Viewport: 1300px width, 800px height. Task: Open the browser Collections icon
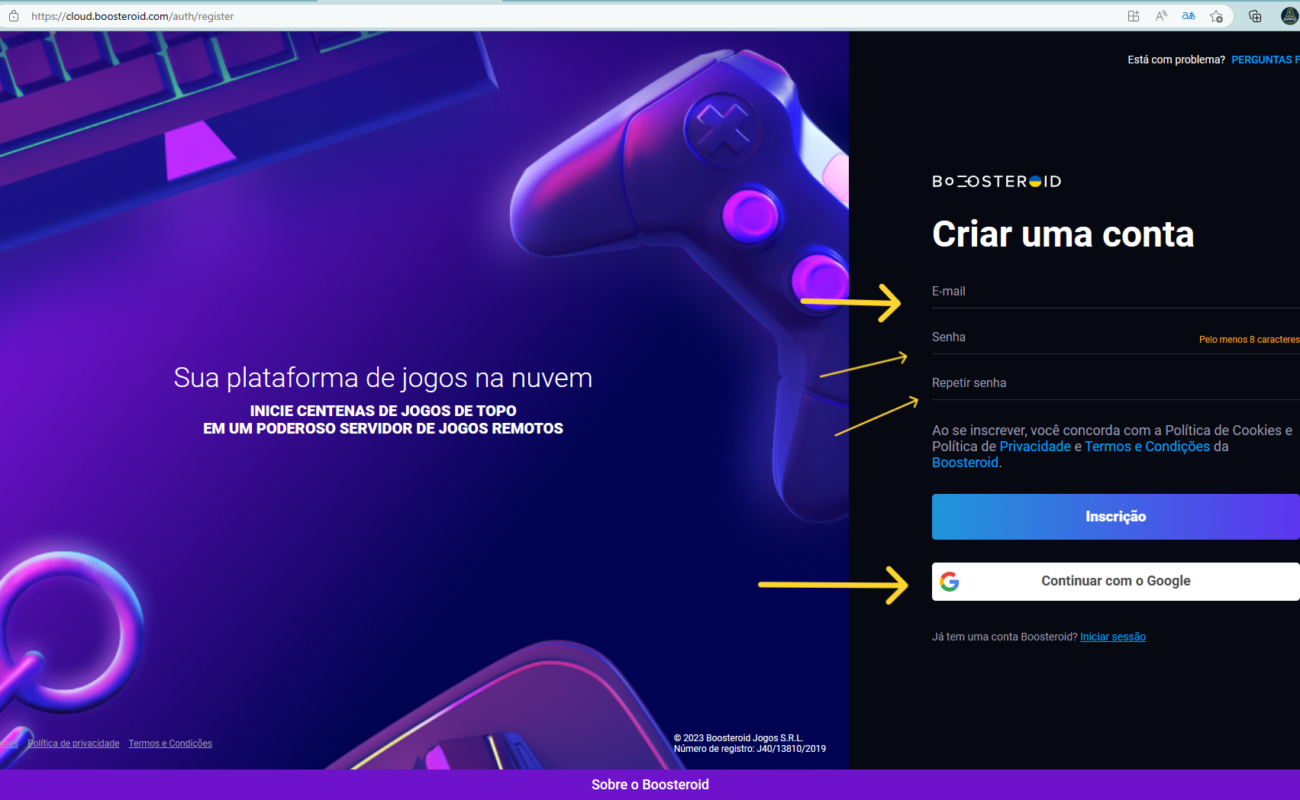[1255, 16]
